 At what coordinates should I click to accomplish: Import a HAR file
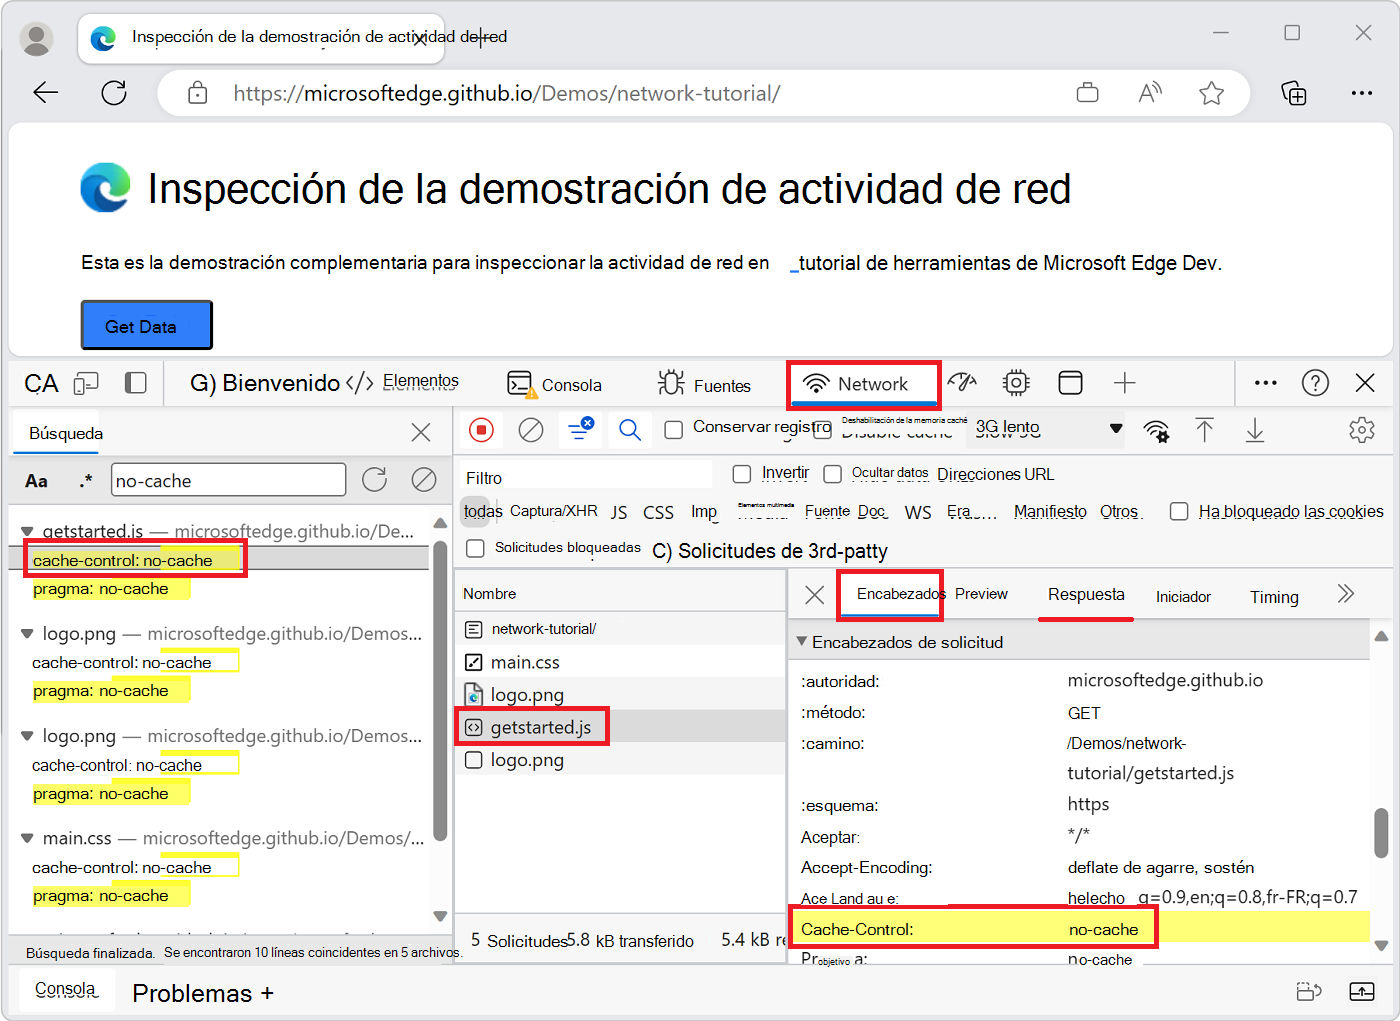pos(1205,430)
